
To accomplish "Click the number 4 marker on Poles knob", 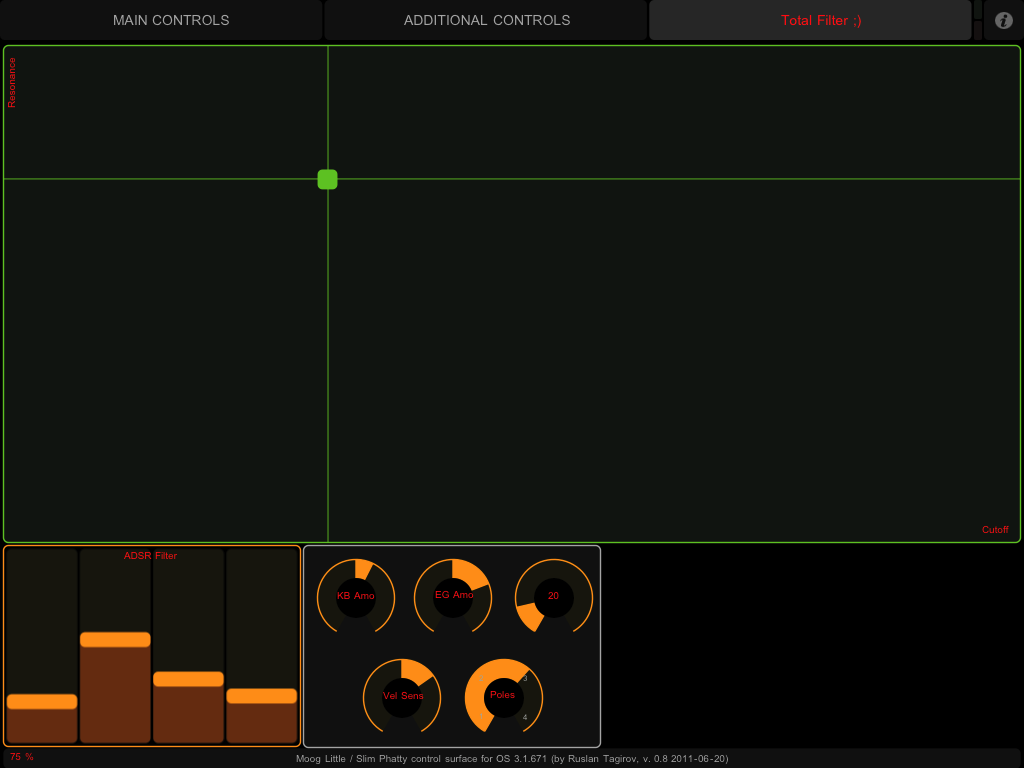I will pyautogui.click(x=525, y=717).
